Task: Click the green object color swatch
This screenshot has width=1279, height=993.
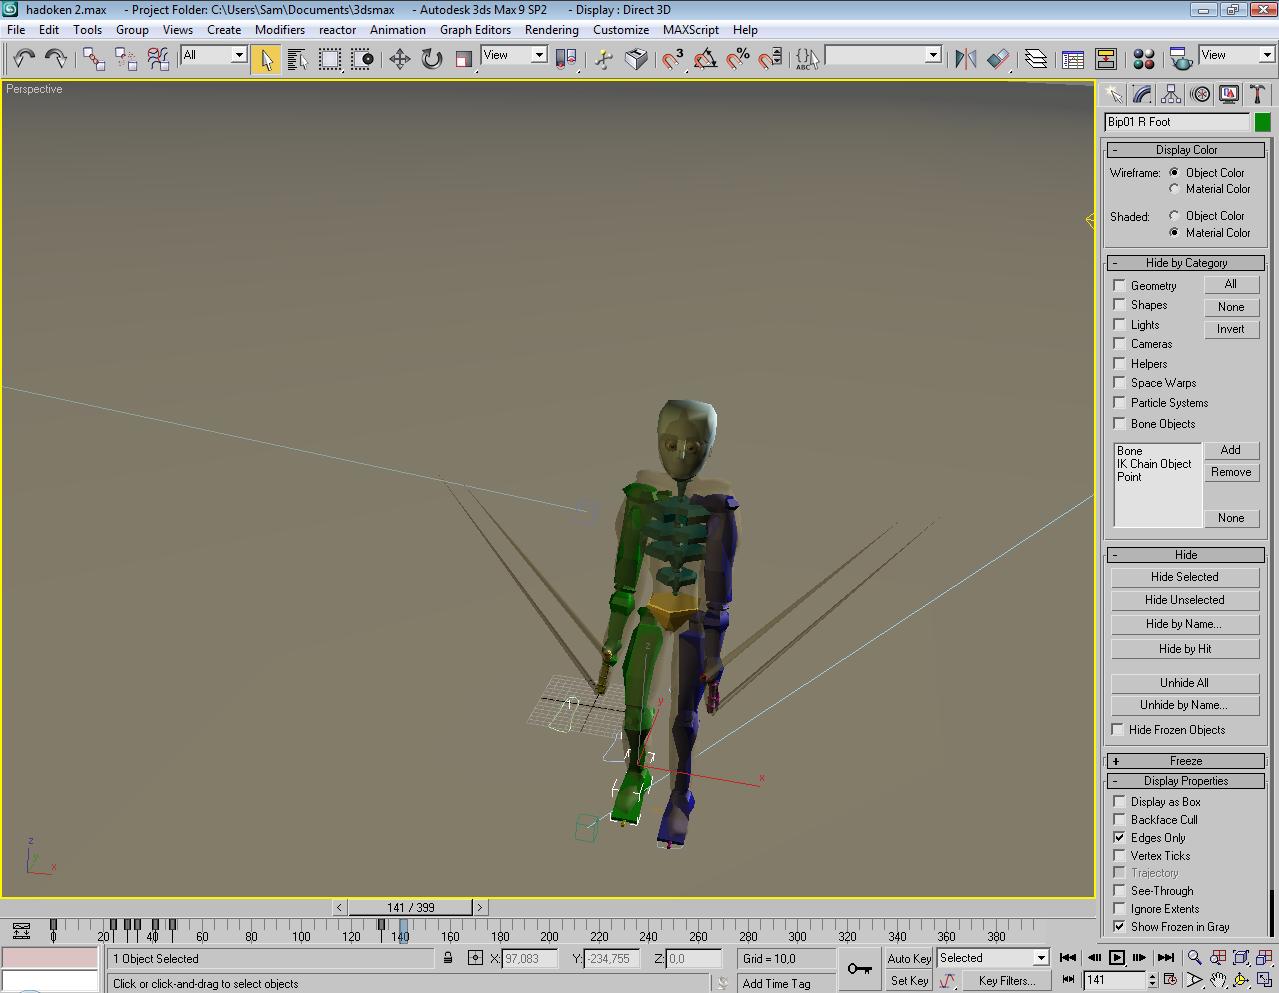Action: click(1262, 122)
